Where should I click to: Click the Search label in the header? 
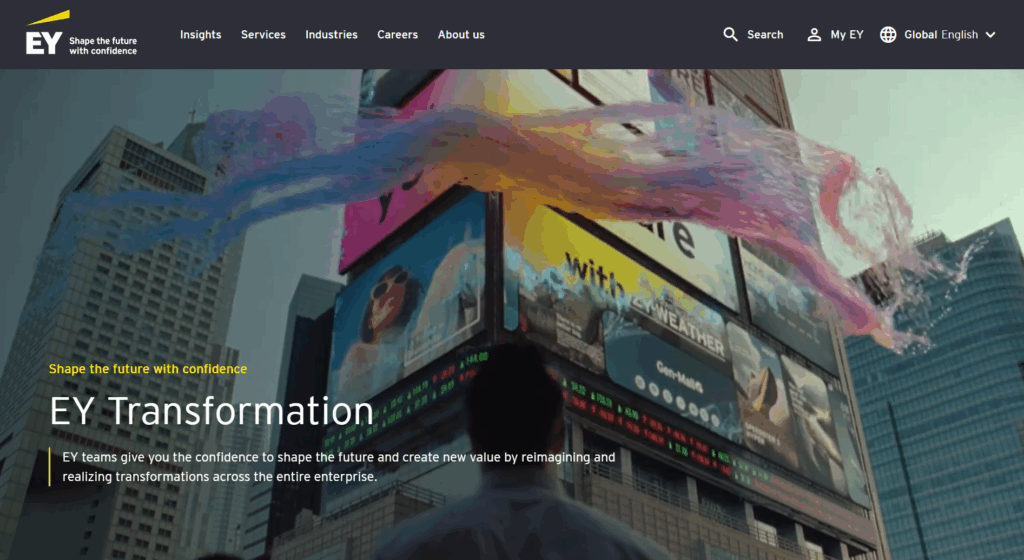click(x=765, y=35)
